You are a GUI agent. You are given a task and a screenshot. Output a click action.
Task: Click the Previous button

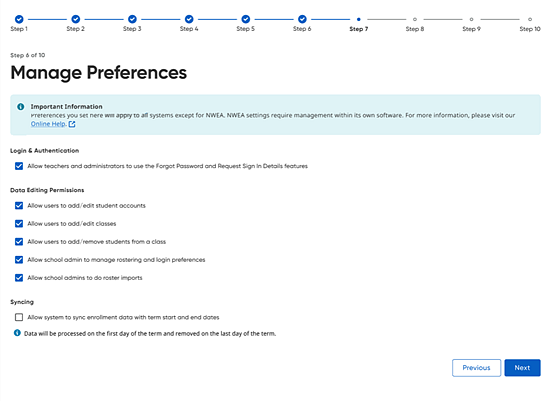tap(476, 368)
